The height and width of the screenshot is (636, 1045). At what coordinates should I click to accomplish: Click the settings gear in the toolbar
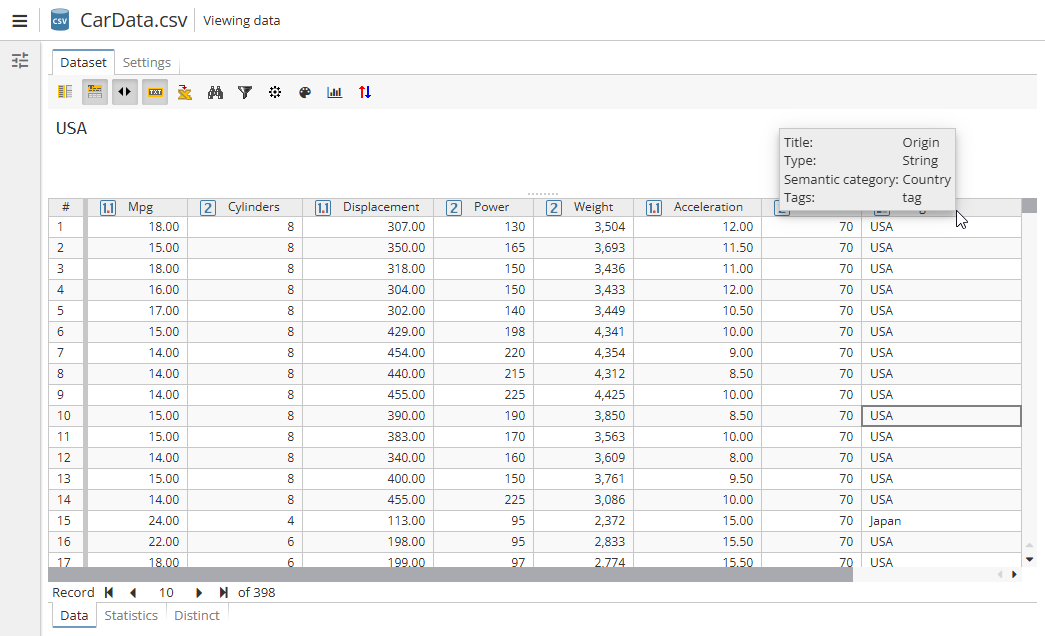(x=275, y=92)
